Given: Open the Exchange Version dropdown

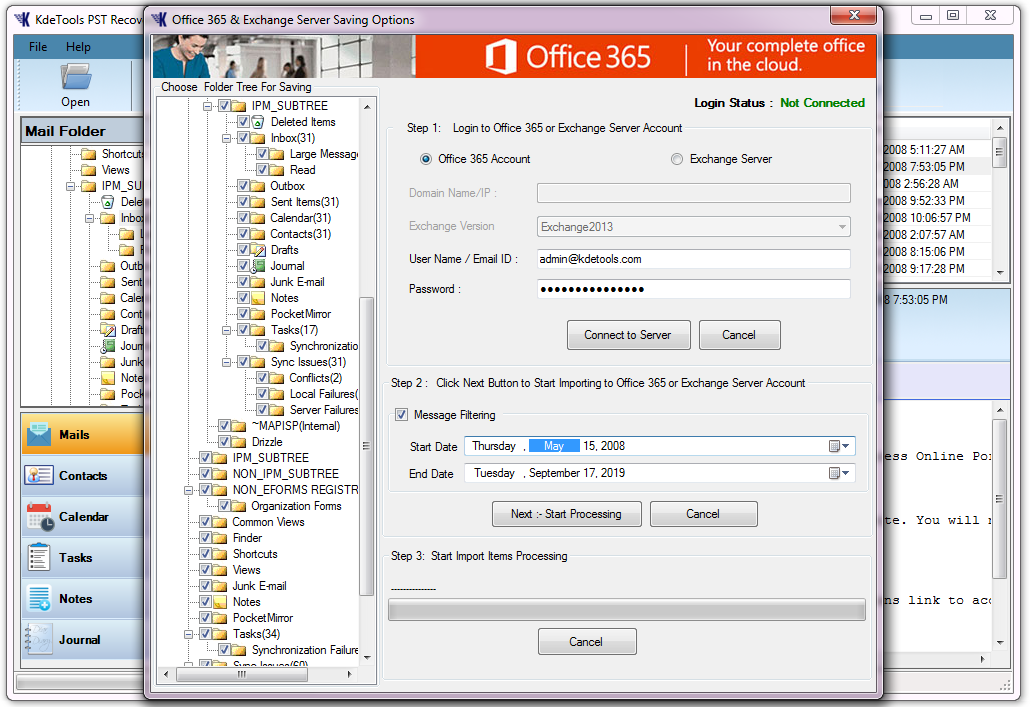Looking at the screenshot, I should coord(842,227).
